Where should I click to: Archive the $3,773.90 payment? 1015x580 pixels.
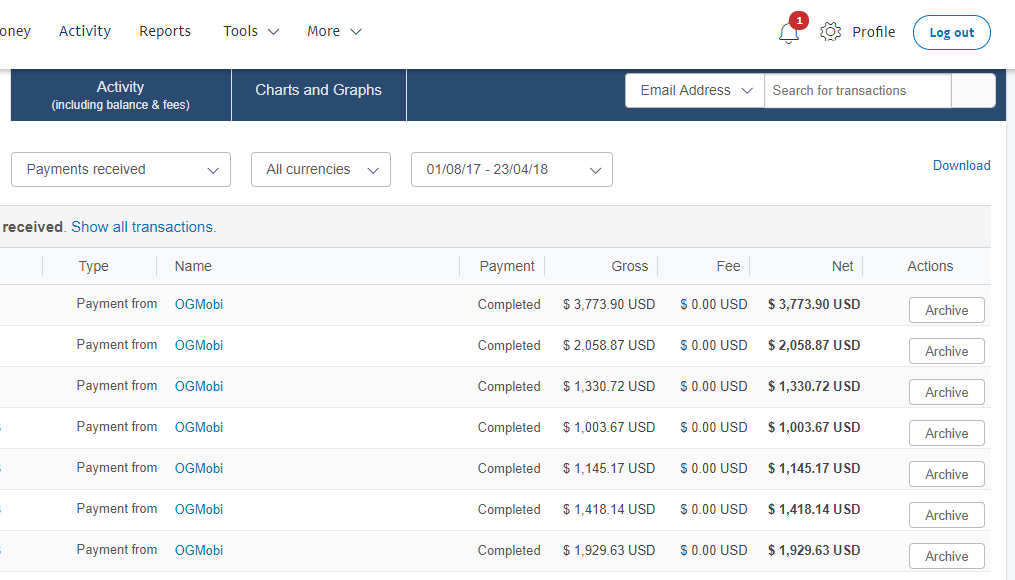point(945,310)
